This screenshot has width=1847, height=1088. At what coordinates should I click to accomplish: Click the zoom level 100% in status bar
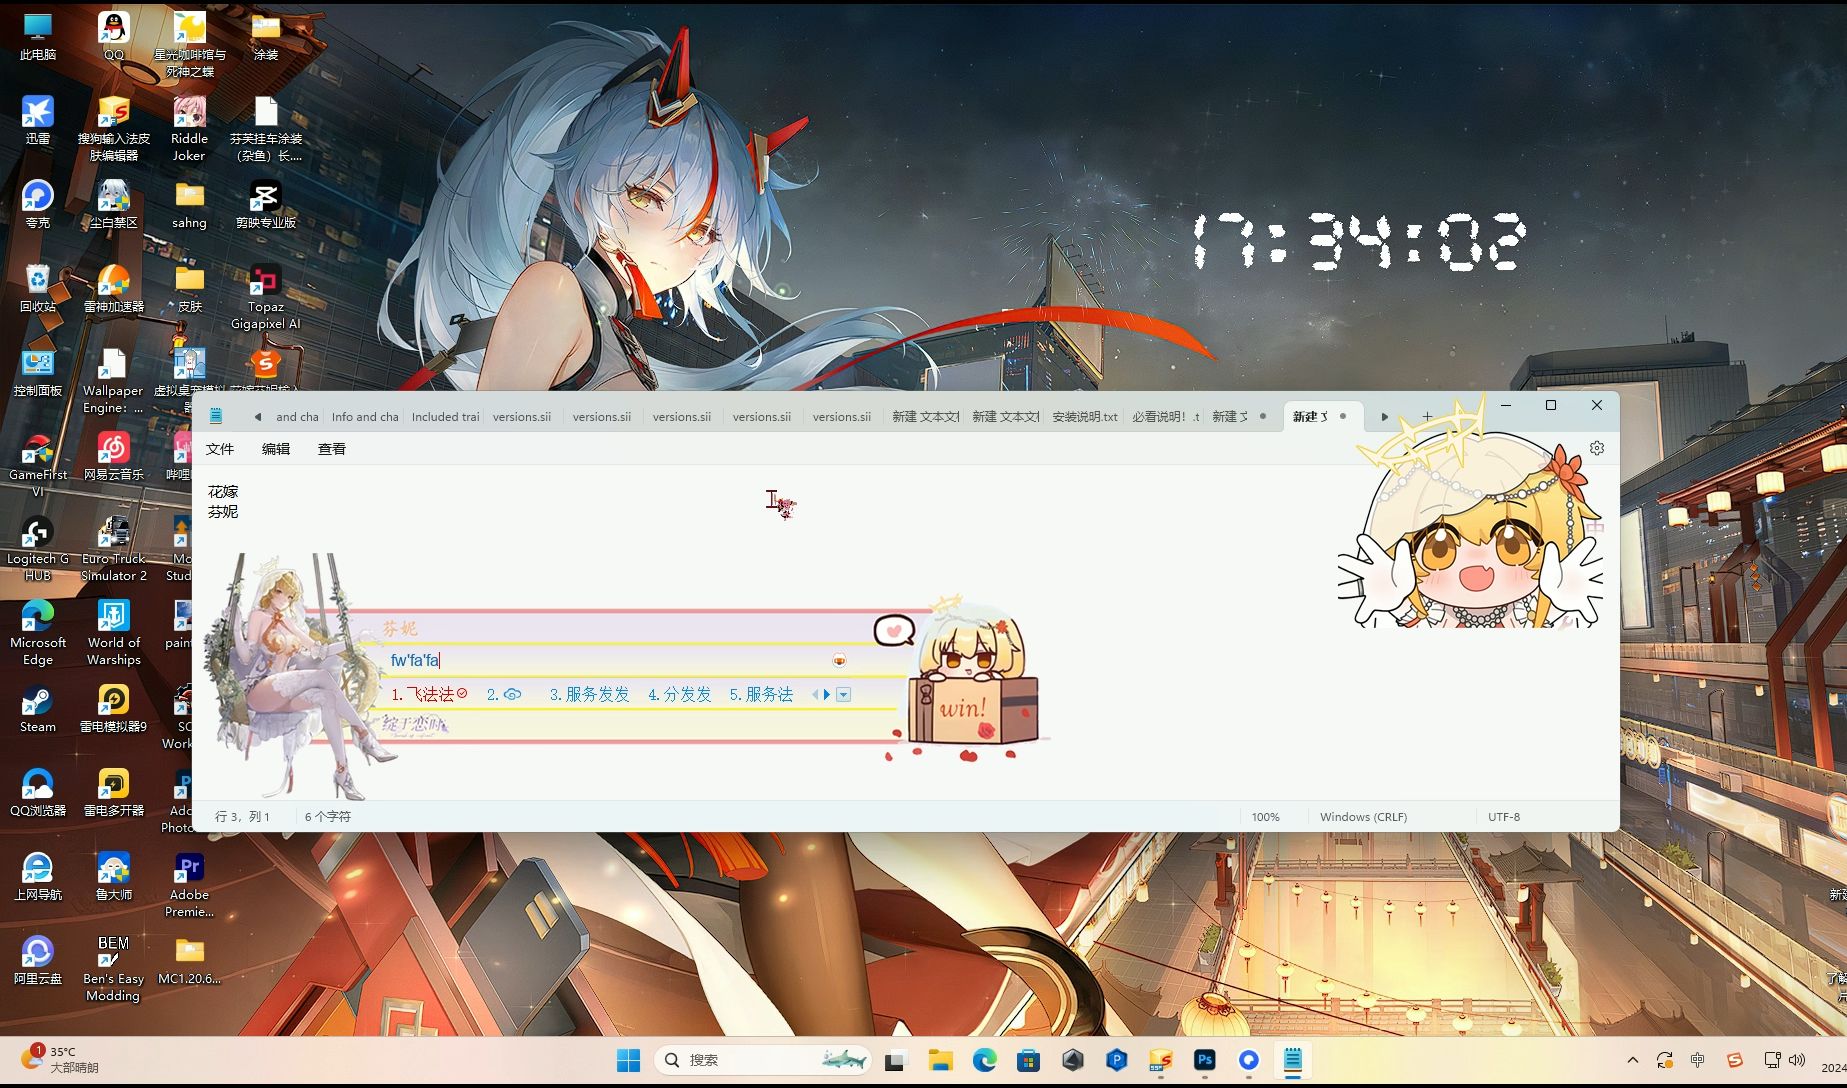[x=1265, y=817]
